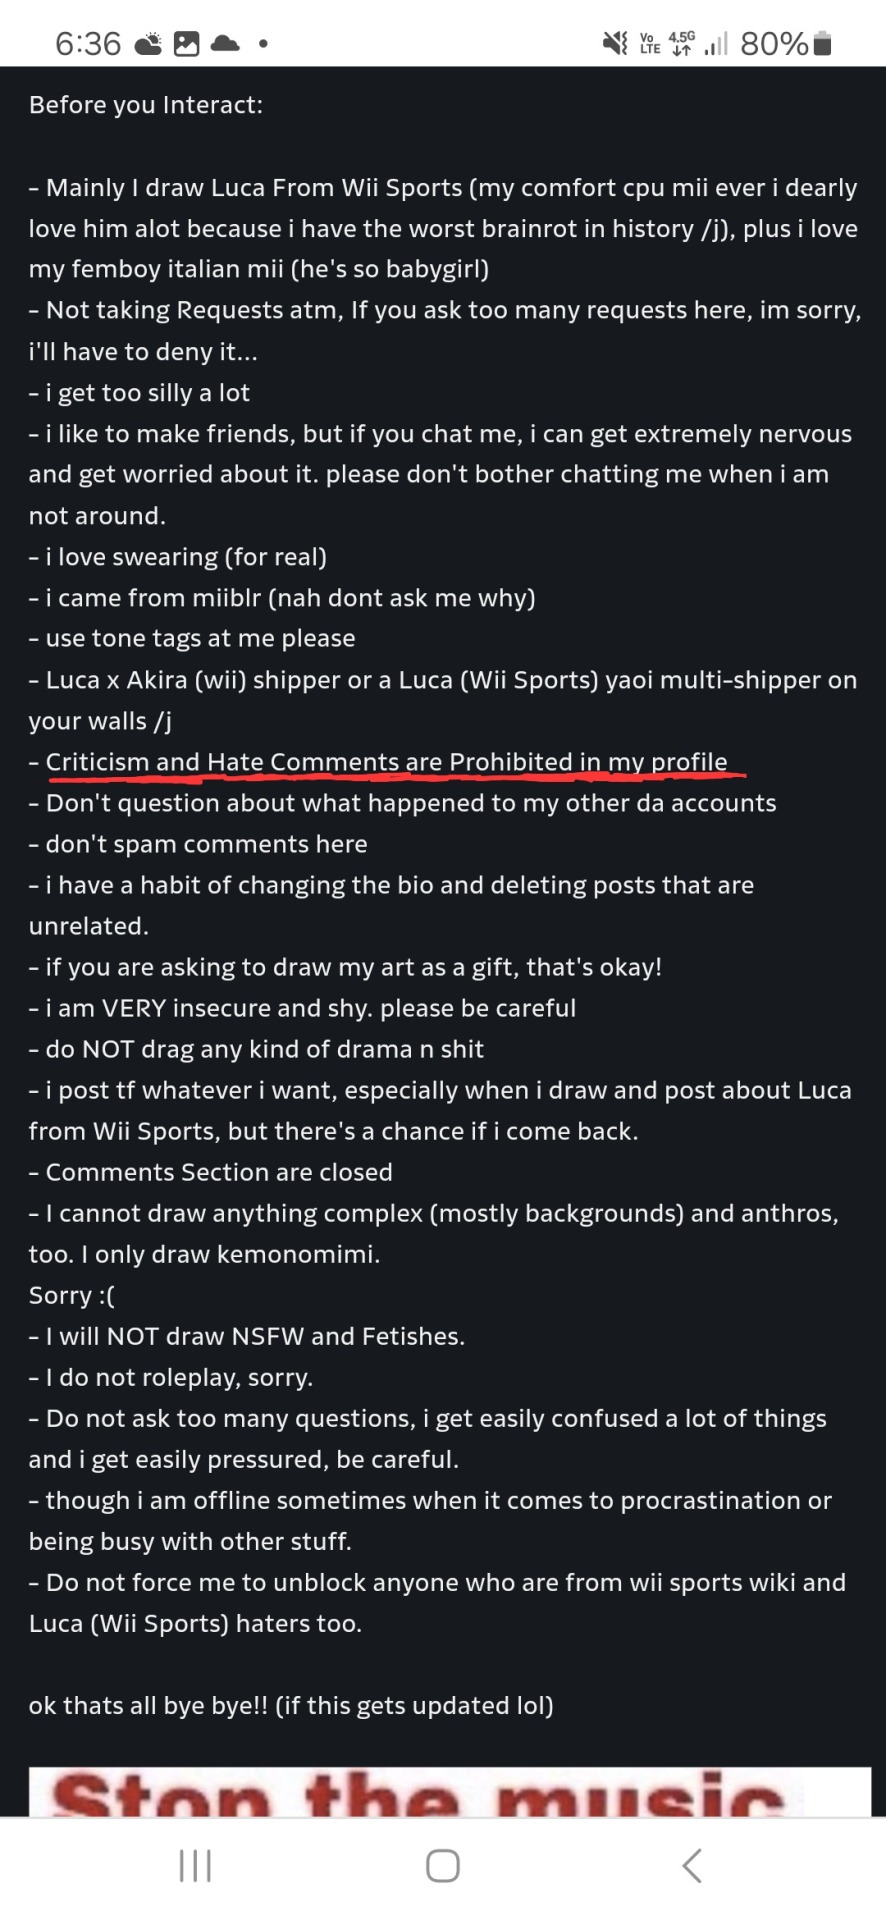Tap the battery icon in status bar
Image resolution: width=886 pixels, height=1920 pixels.
pos(823,44)
